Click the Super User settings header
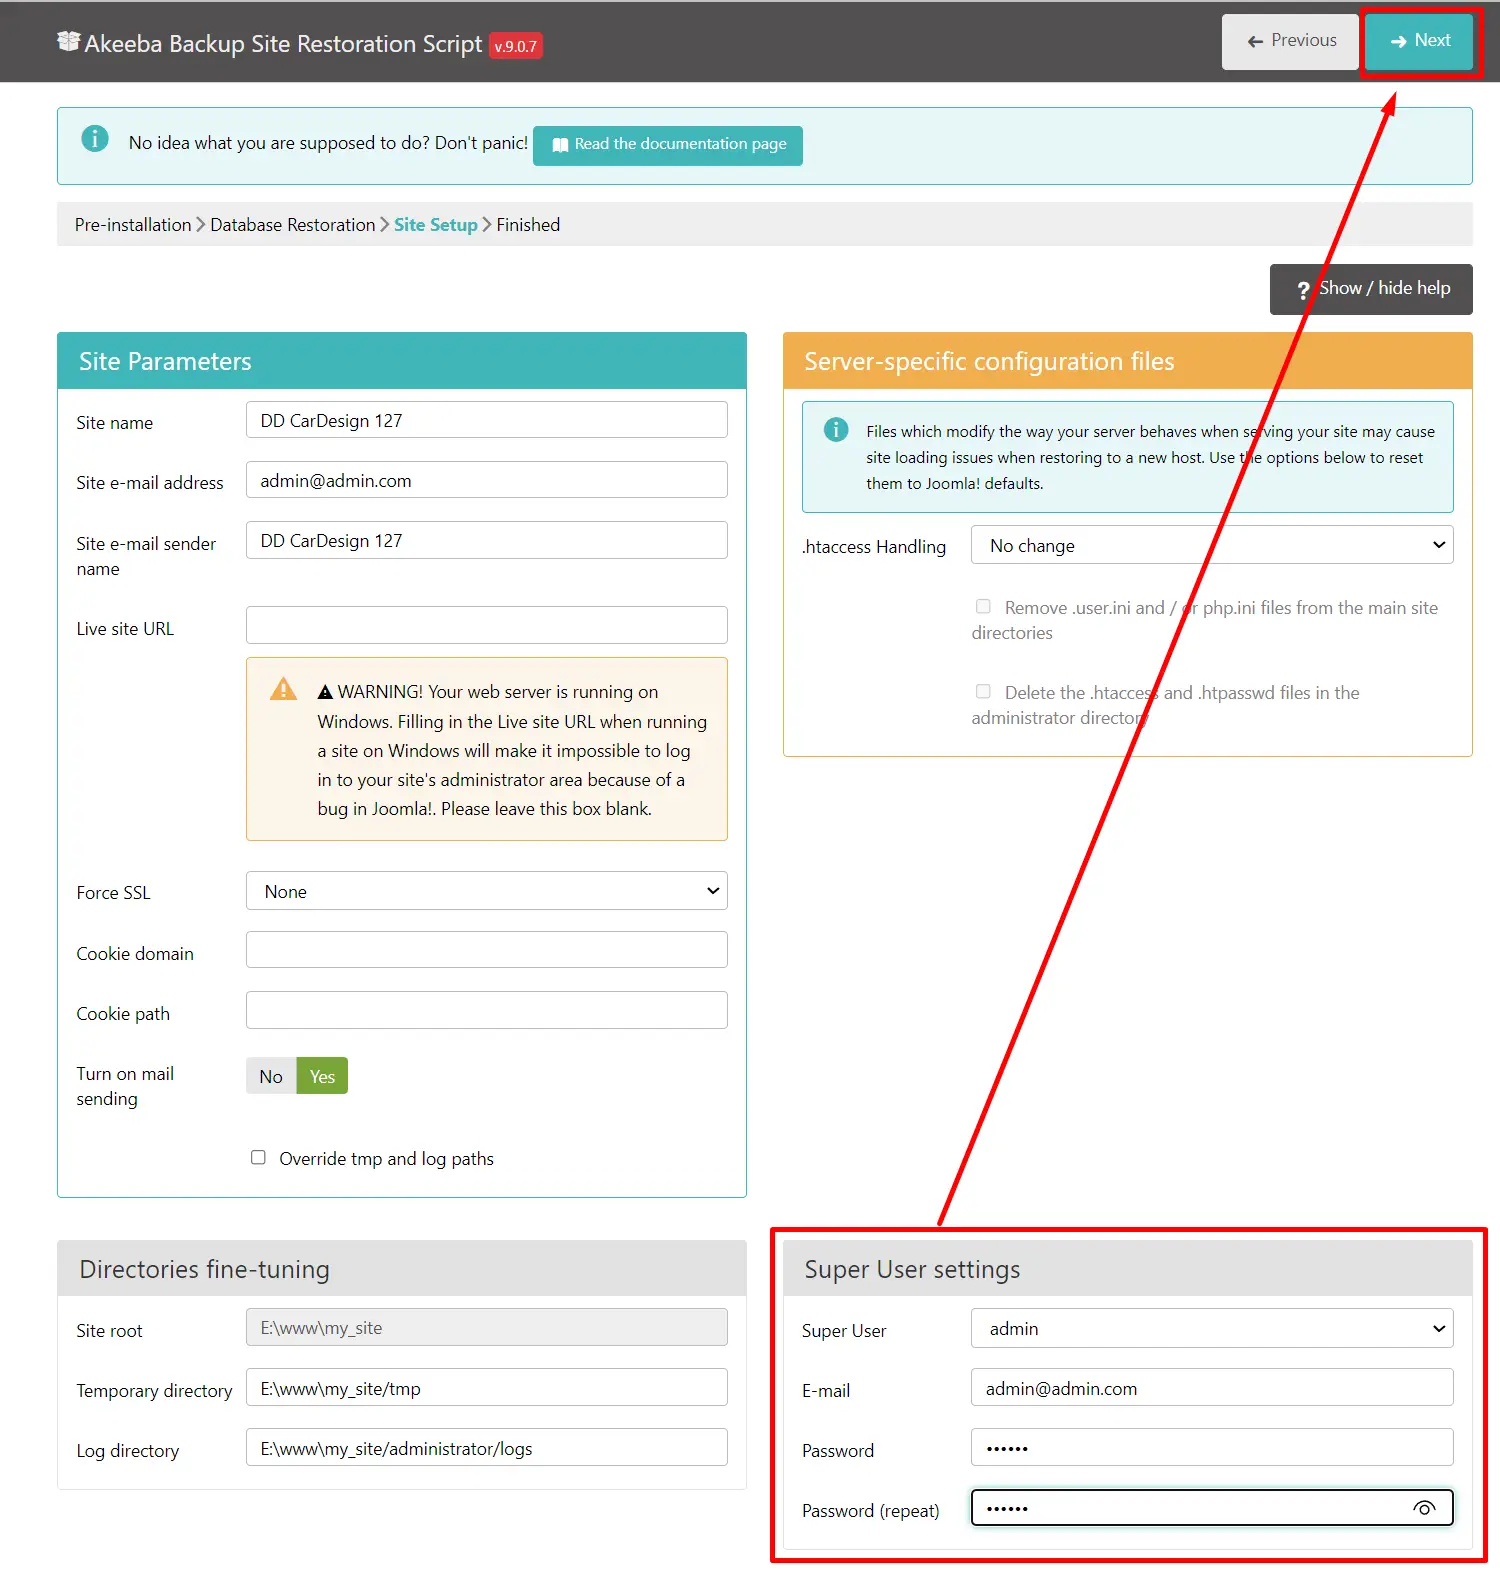Image resolution: width=1500 pixels, height=1591 pixels. pyautogui.click(x=1128, y=1269)
